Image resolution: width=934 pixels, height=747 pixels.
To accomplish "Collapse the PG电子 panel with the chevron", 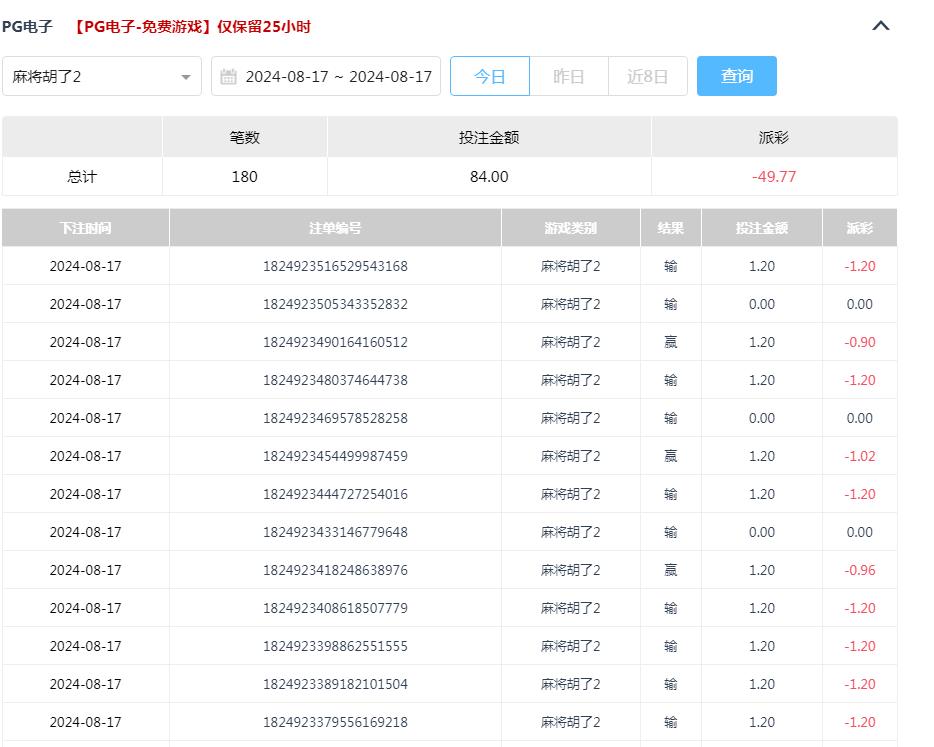I will pos(880,25).
